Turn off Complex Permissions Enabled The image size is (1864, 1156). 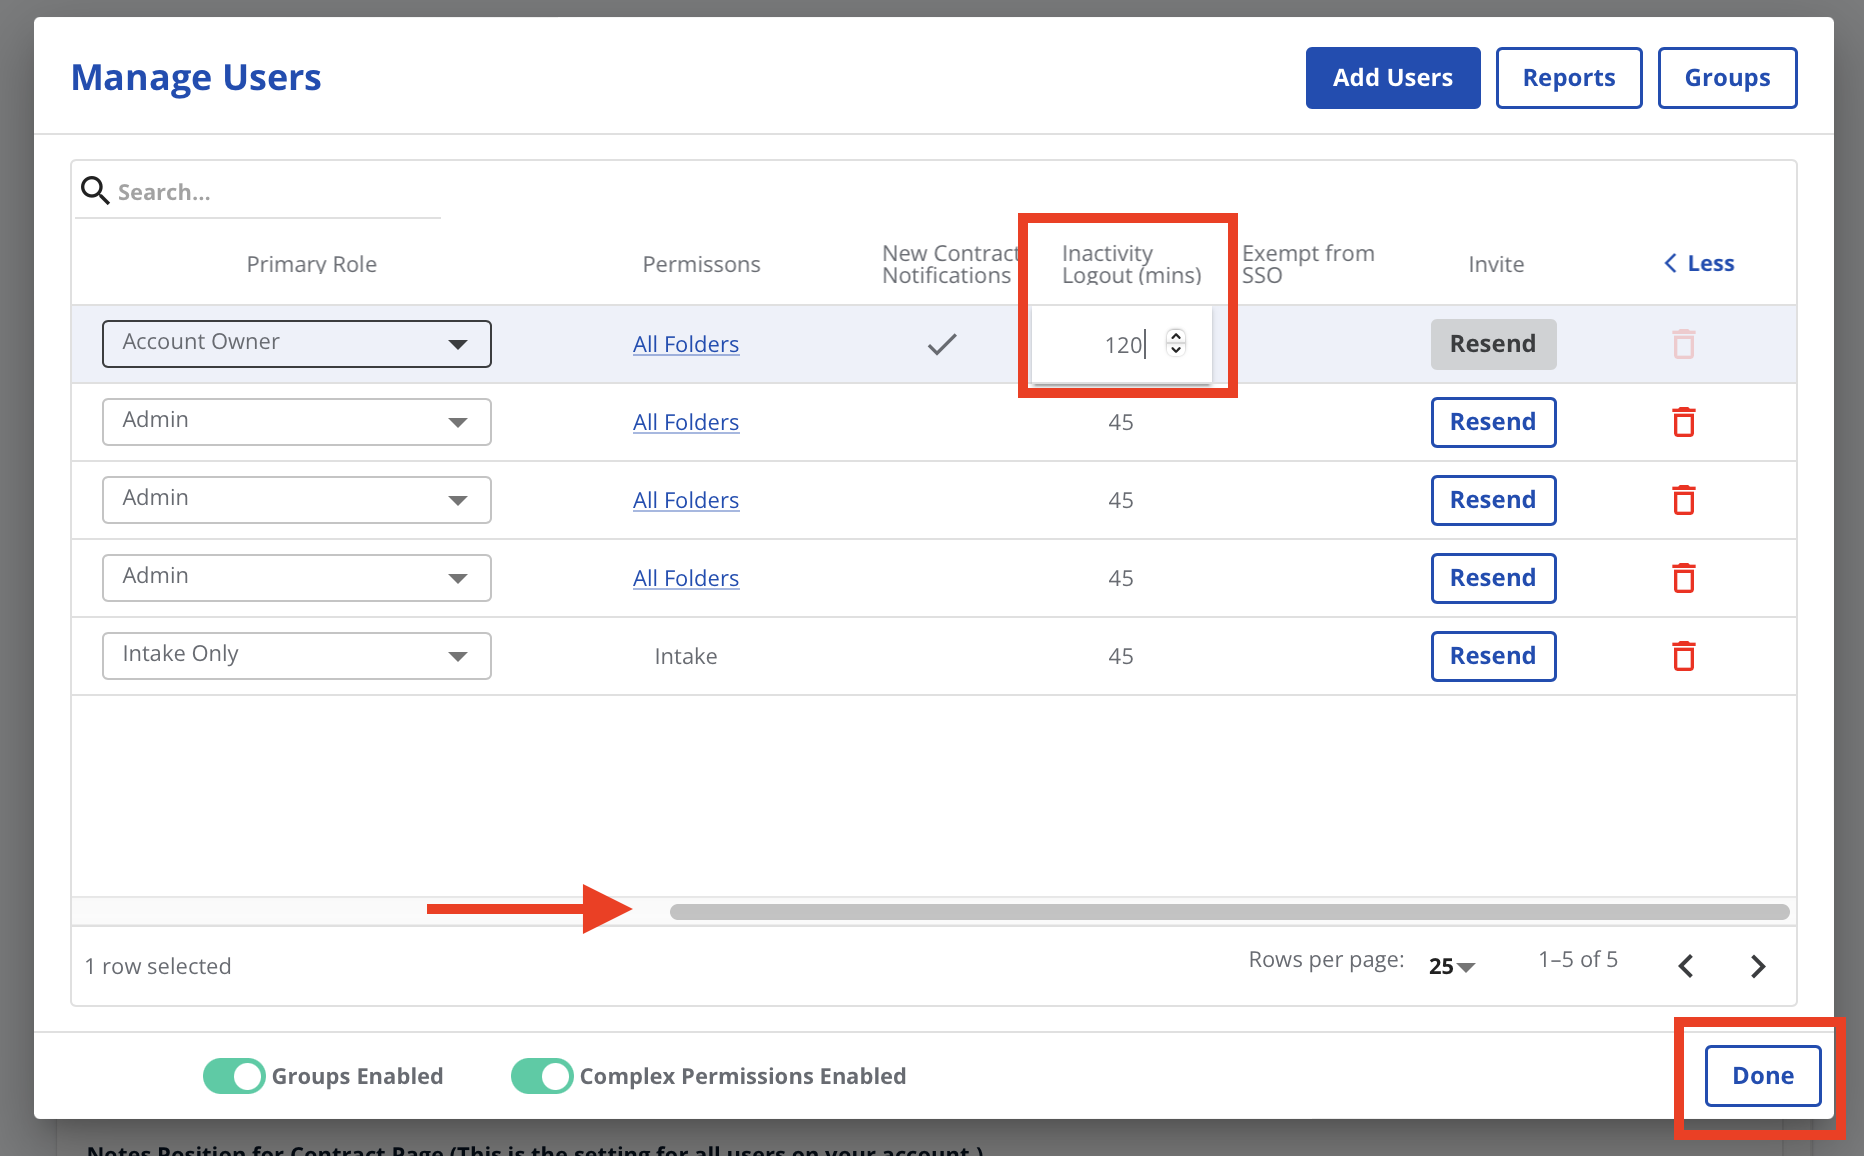(x=541, y=1076)
